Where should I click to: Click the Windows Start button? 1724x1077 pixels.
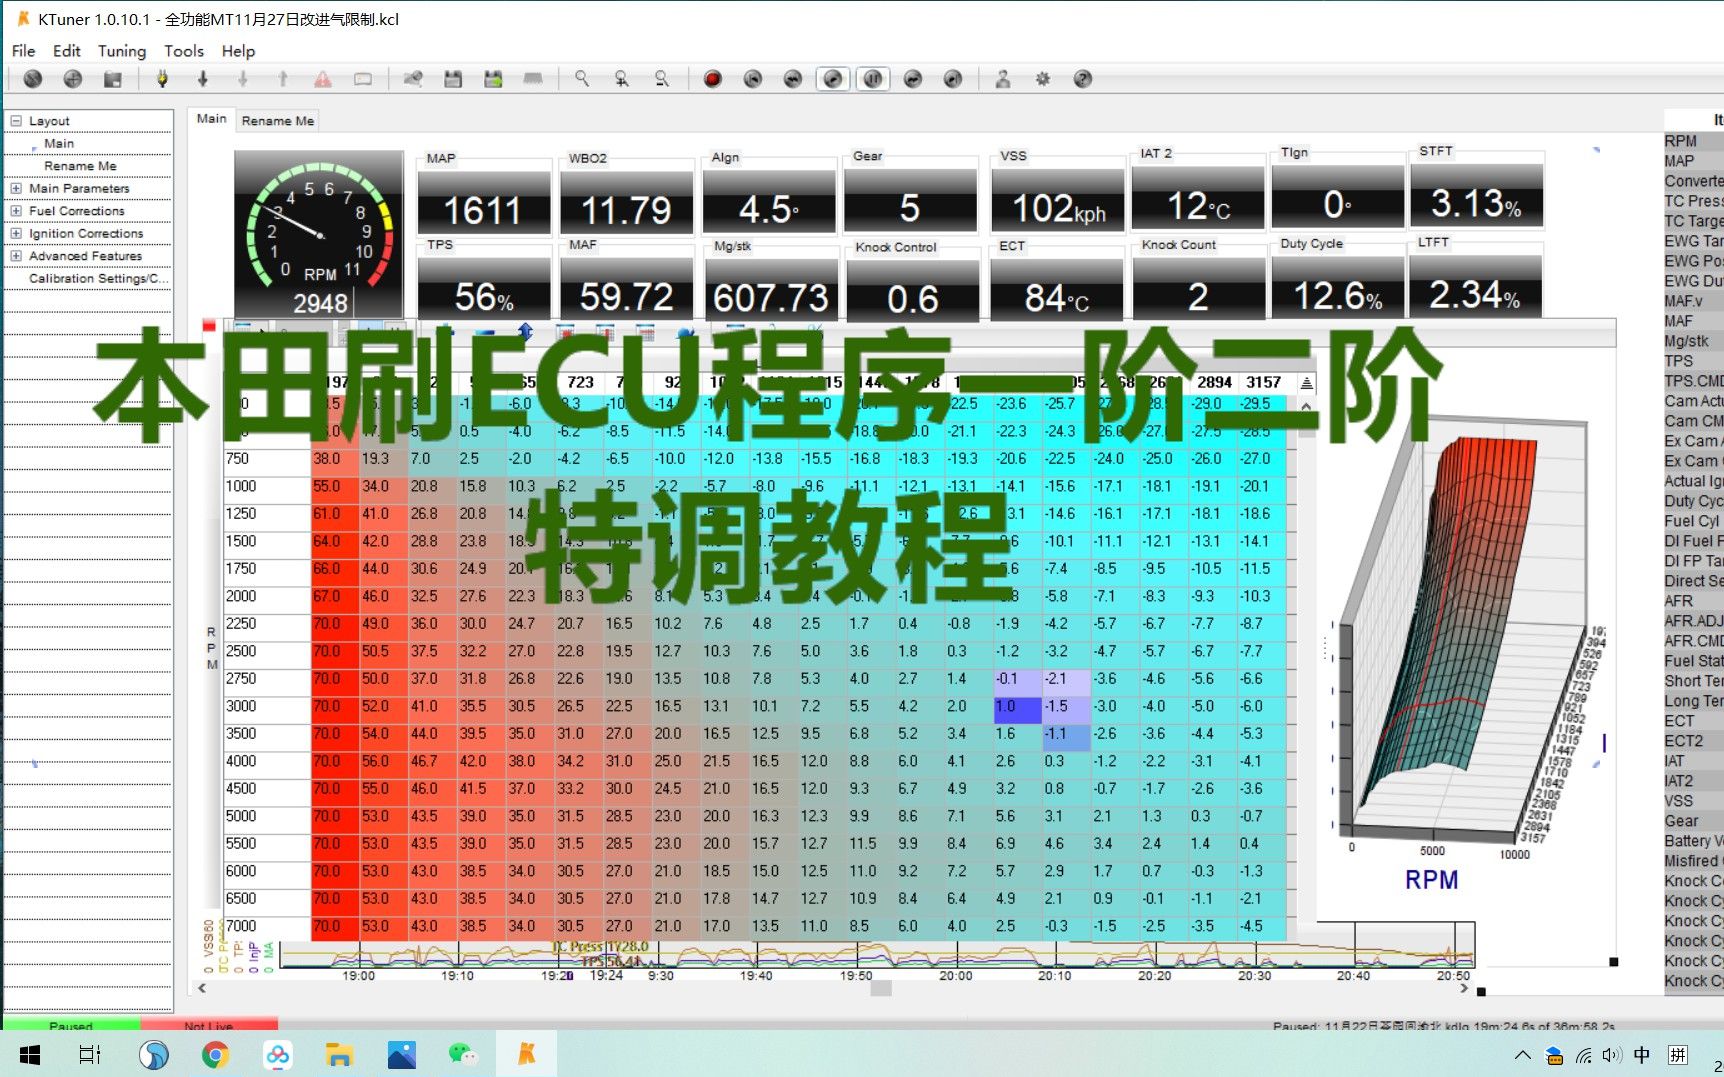click(x=29, y=1054)
